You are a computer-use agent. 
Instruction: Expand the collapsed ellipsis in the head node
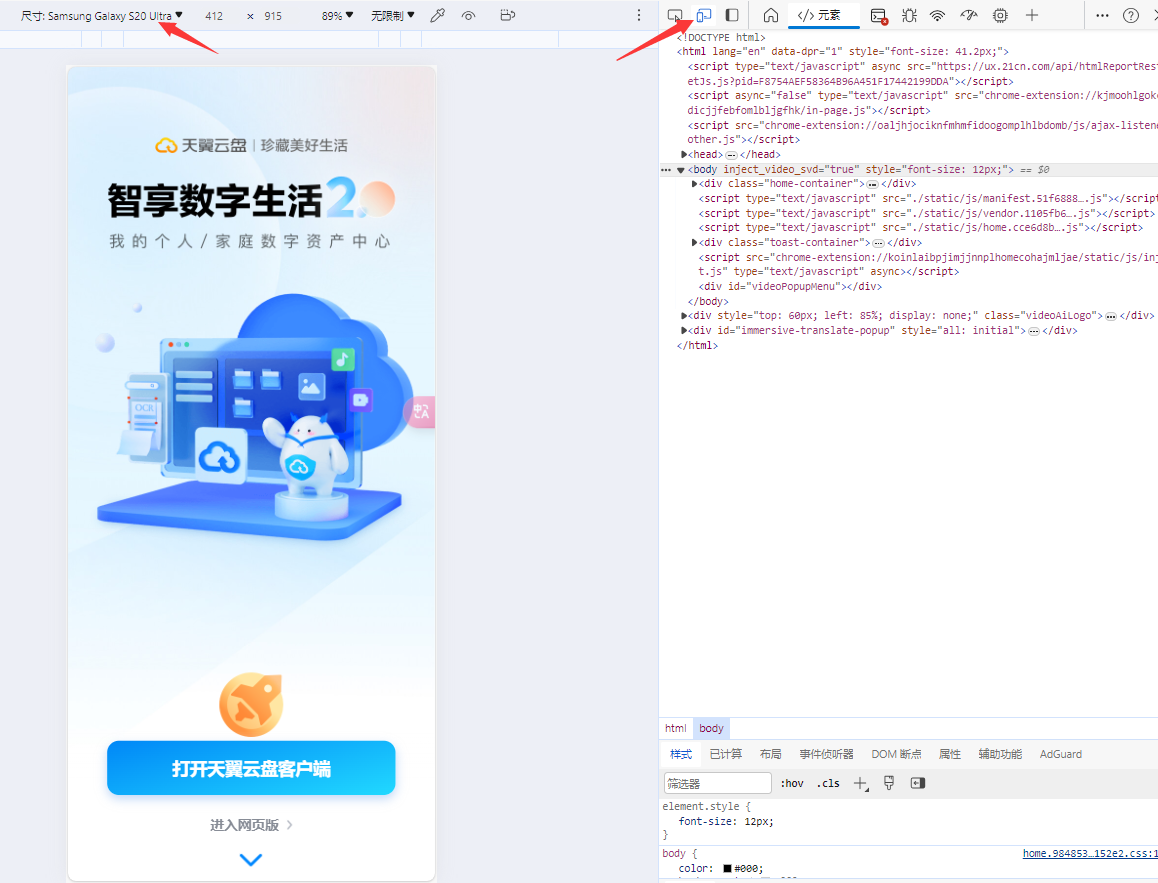point(731,155)
